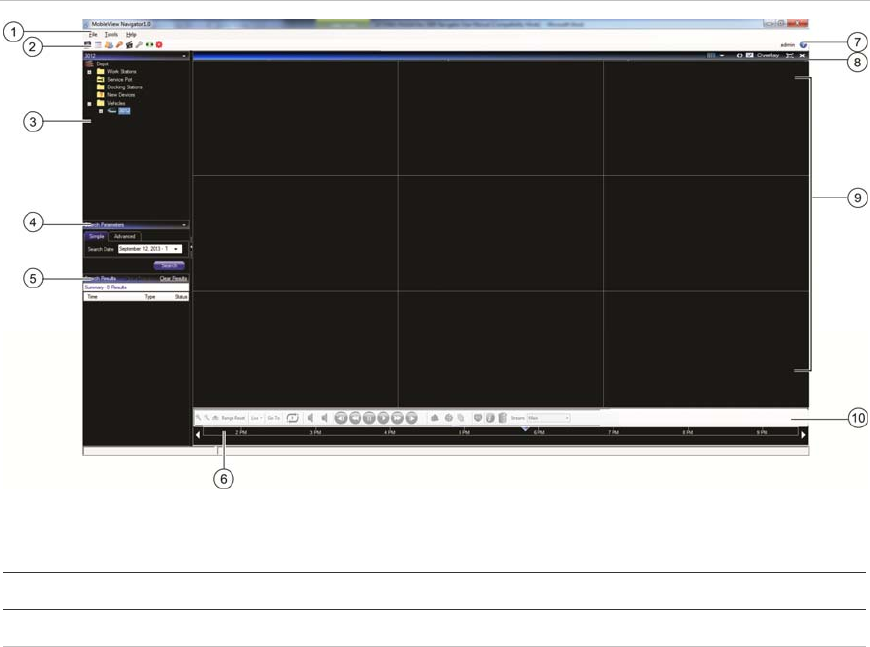Click the Search button

[x=169, y=265]
